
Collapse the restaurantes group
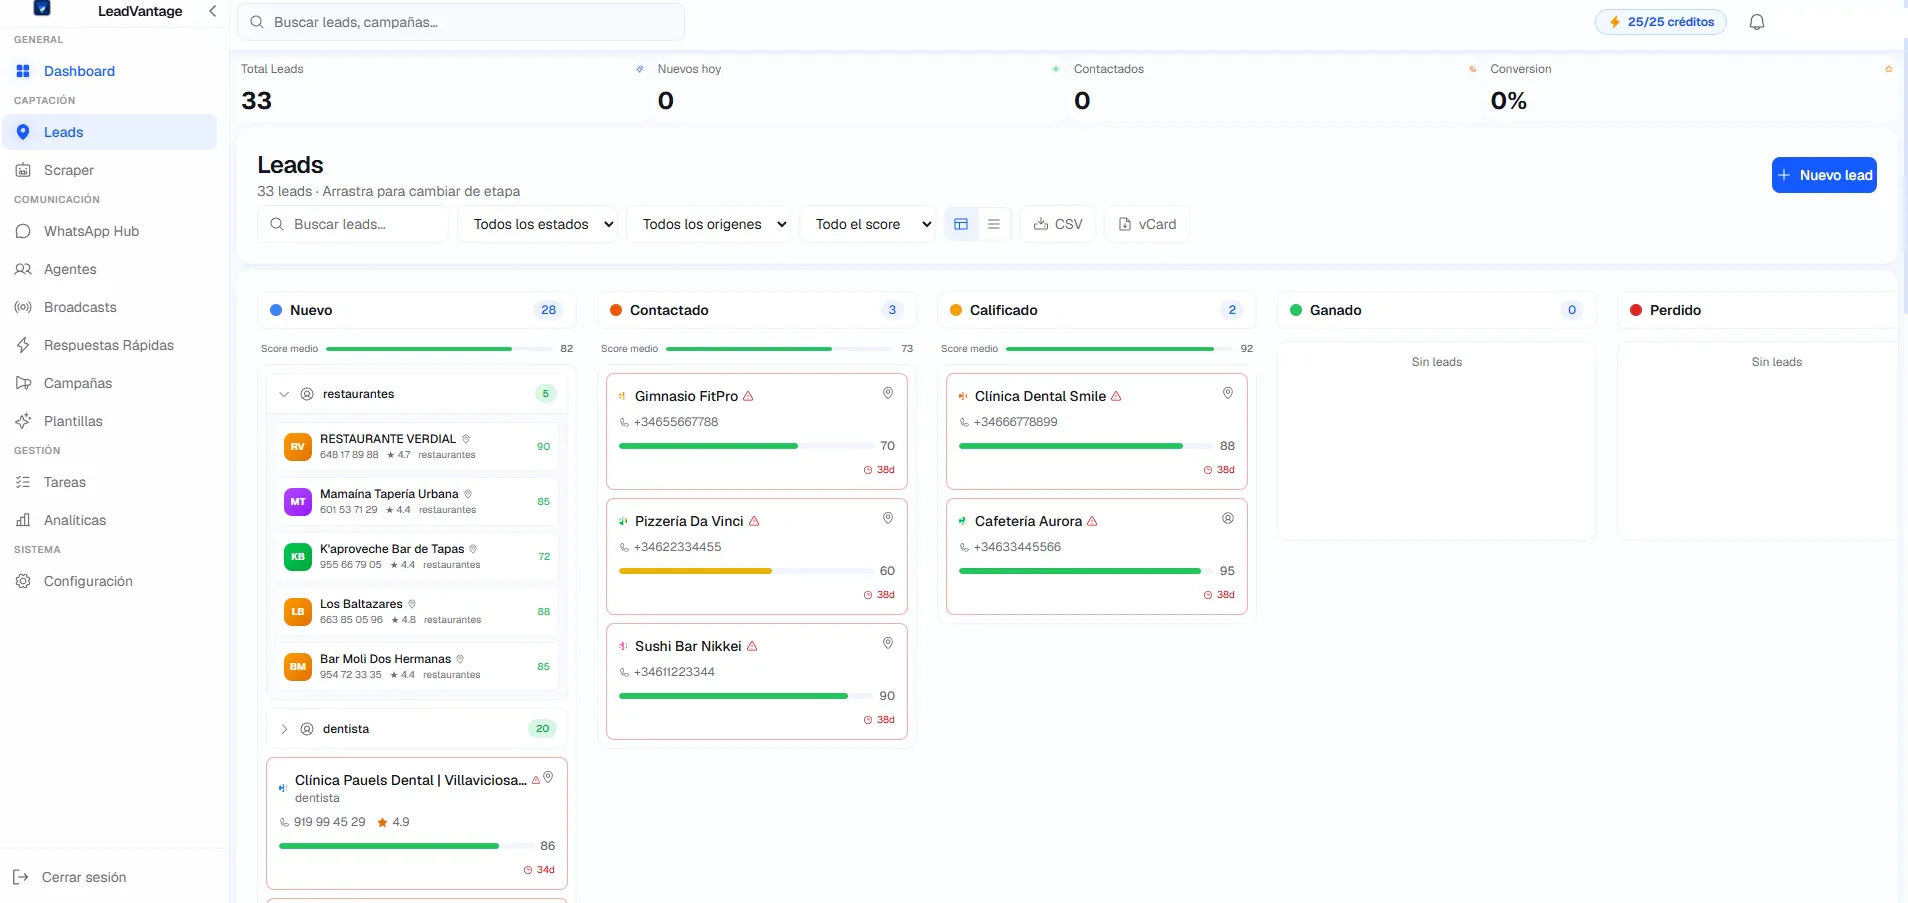284,394
